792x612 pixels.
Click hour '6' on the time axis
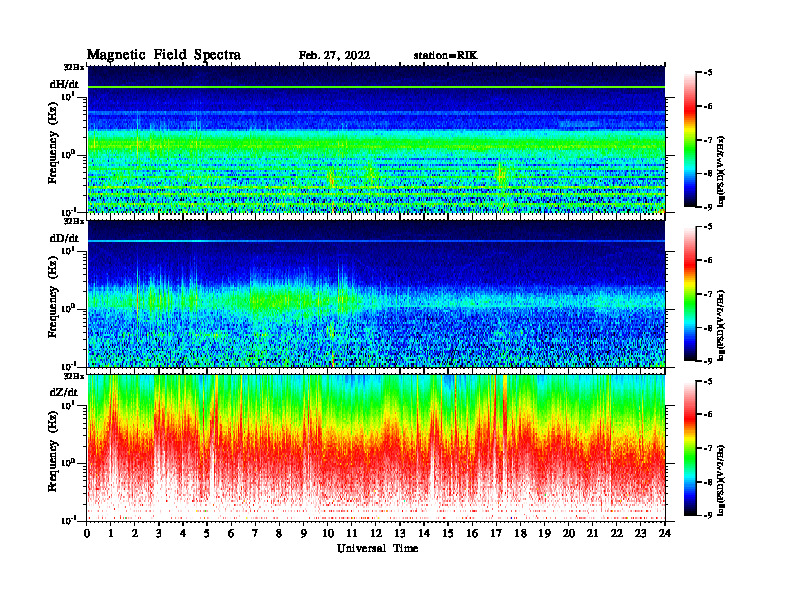(231, 533)
